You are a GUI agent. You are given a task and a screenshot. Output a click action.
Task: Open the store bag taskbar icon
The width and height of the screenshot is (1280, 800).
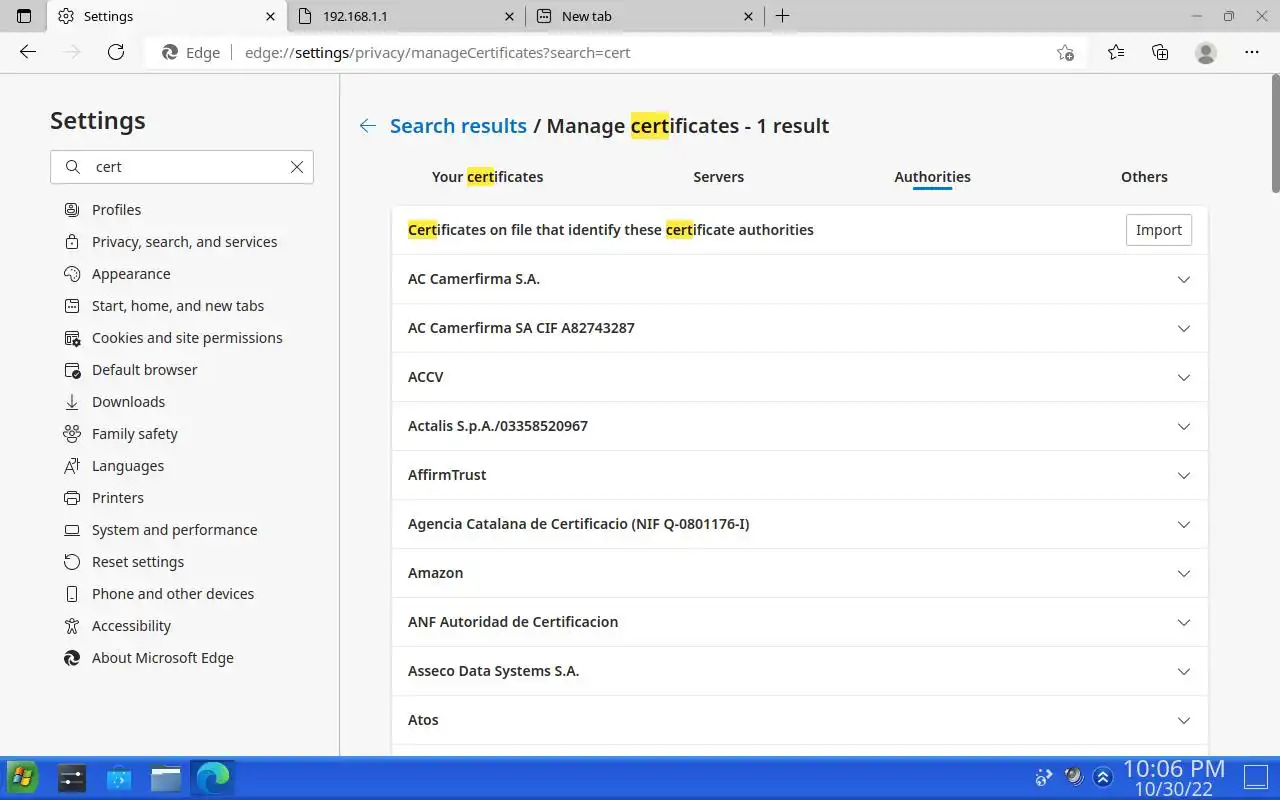click(119, 777)
